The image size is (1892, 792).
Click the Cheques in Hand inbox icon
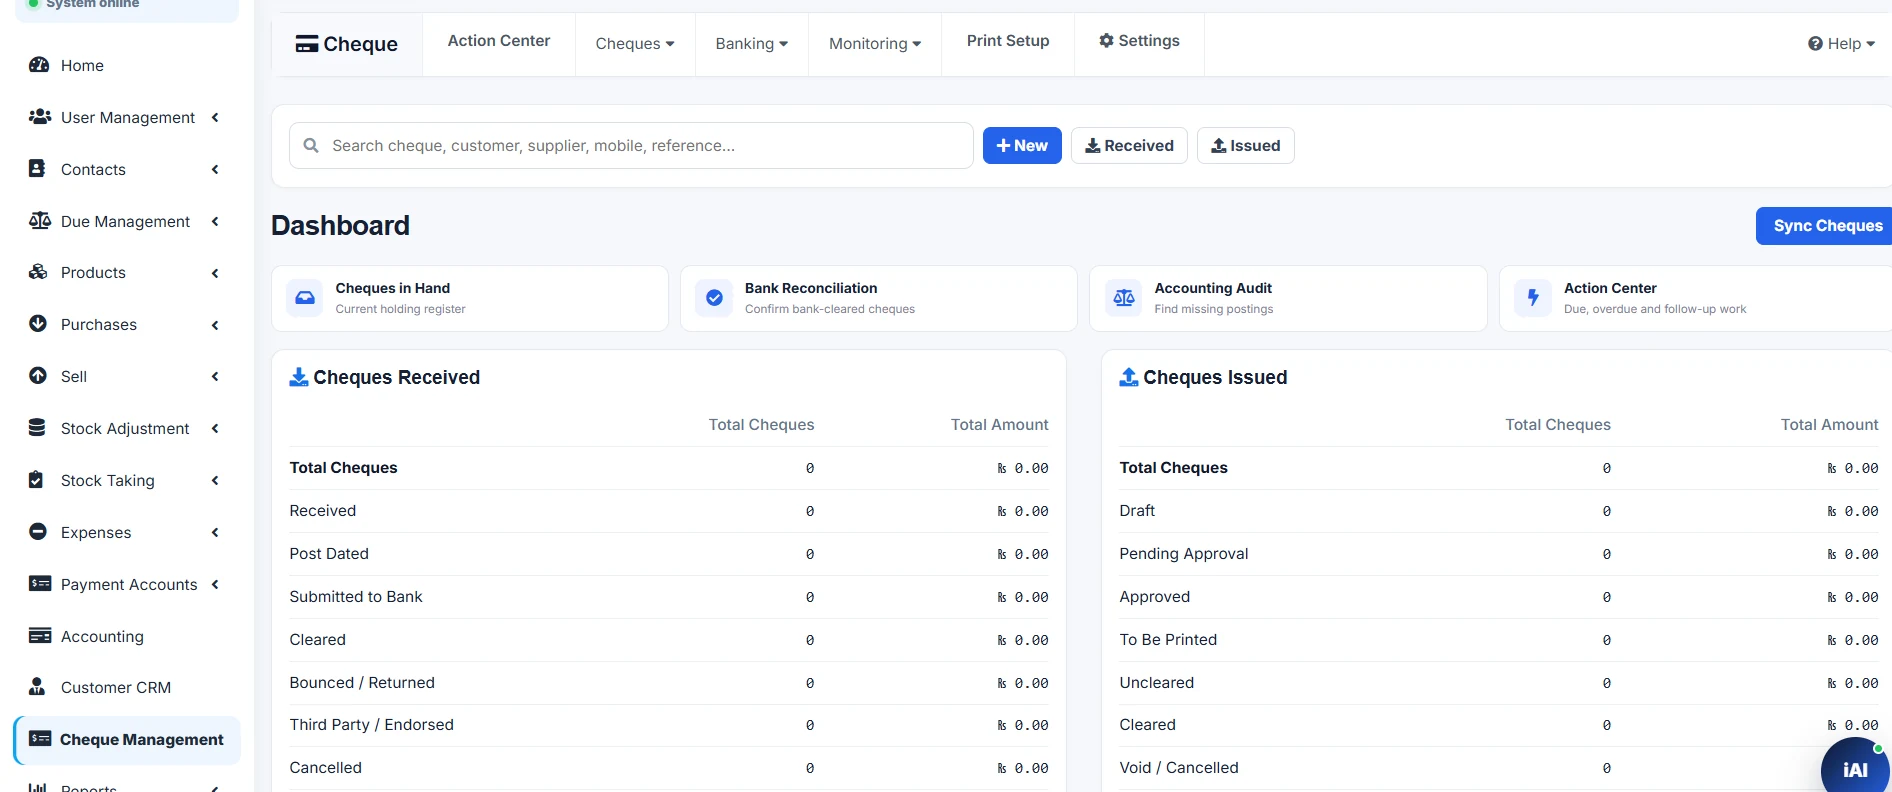(305, 298)
